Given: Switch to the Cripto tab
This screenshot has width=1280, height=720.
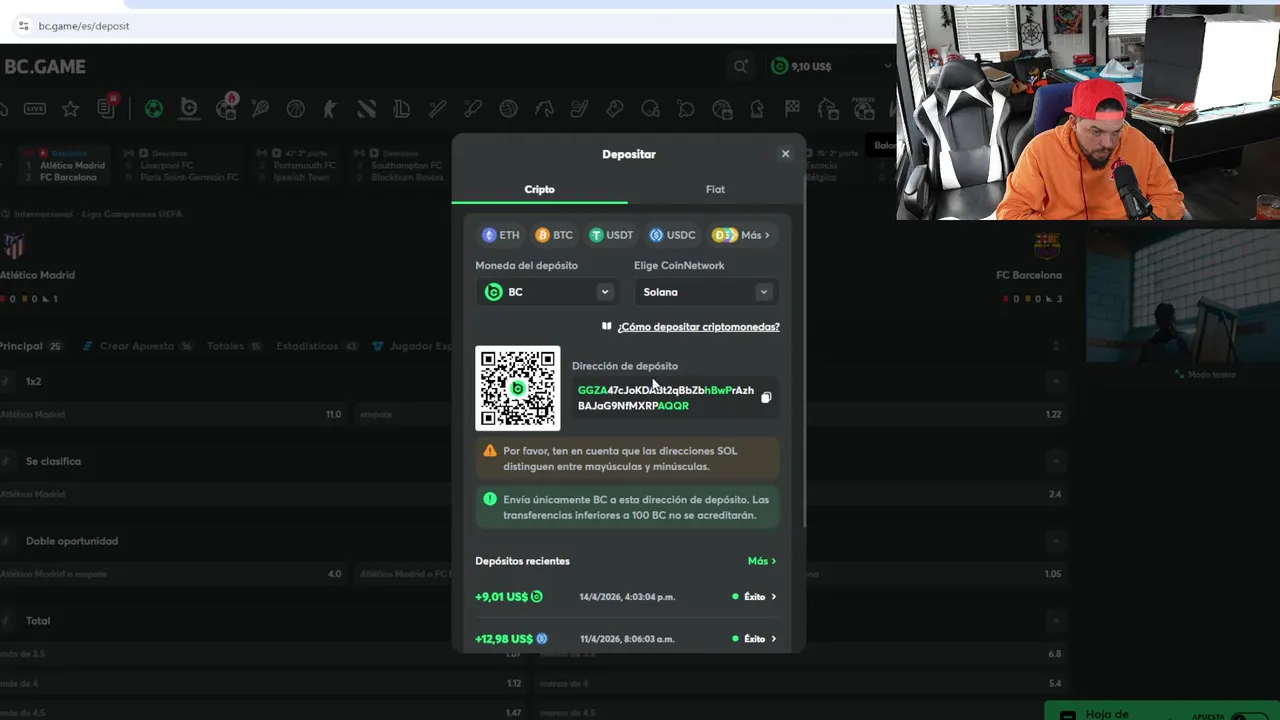Looking at the screenshot, I should click(539, 189).
